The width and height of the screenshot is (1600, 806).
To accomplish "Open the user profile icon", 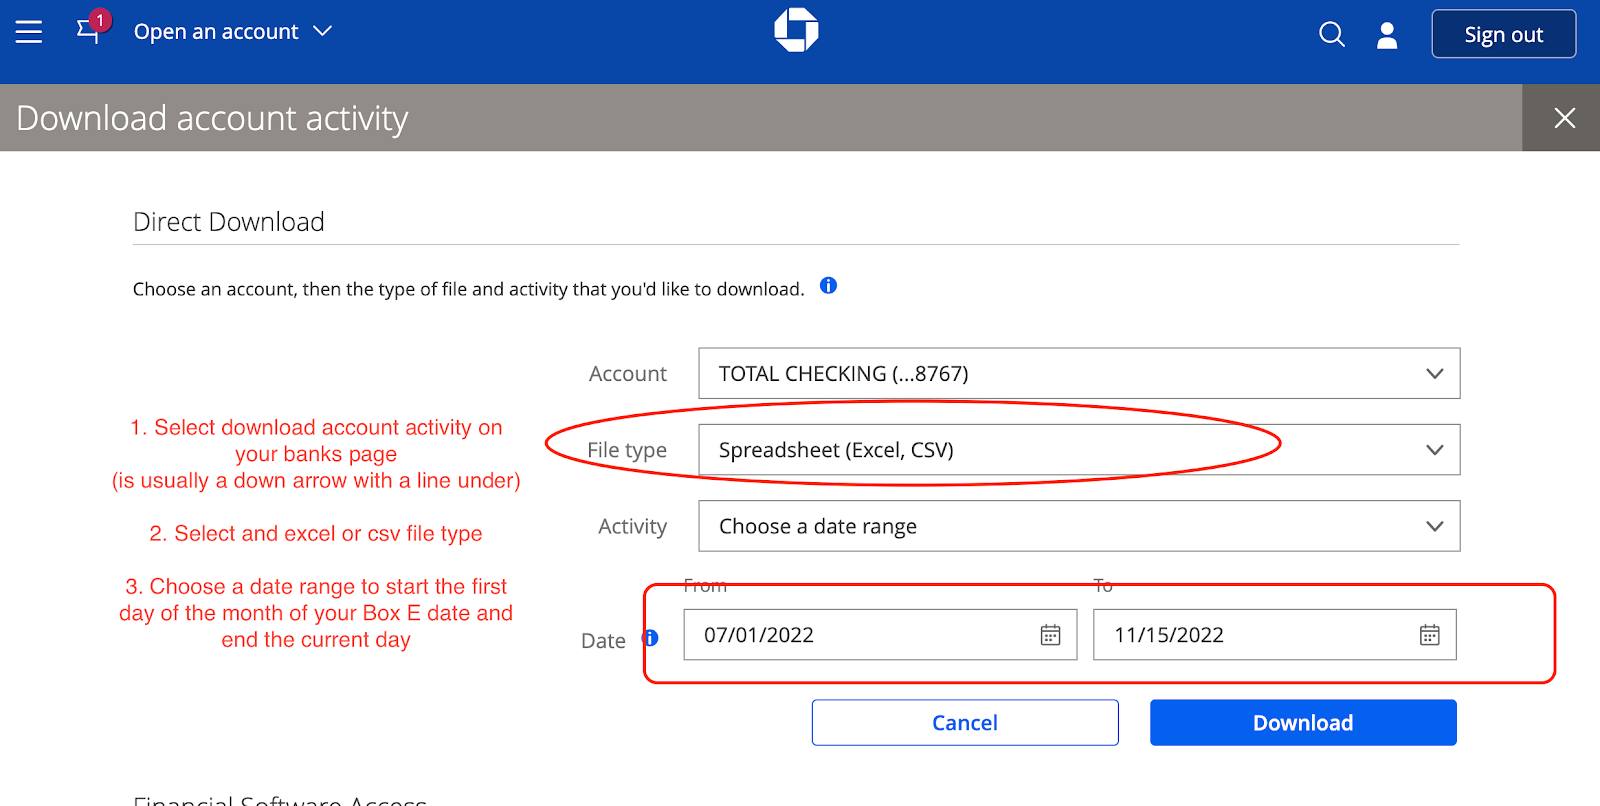I will click(1387, 35).
